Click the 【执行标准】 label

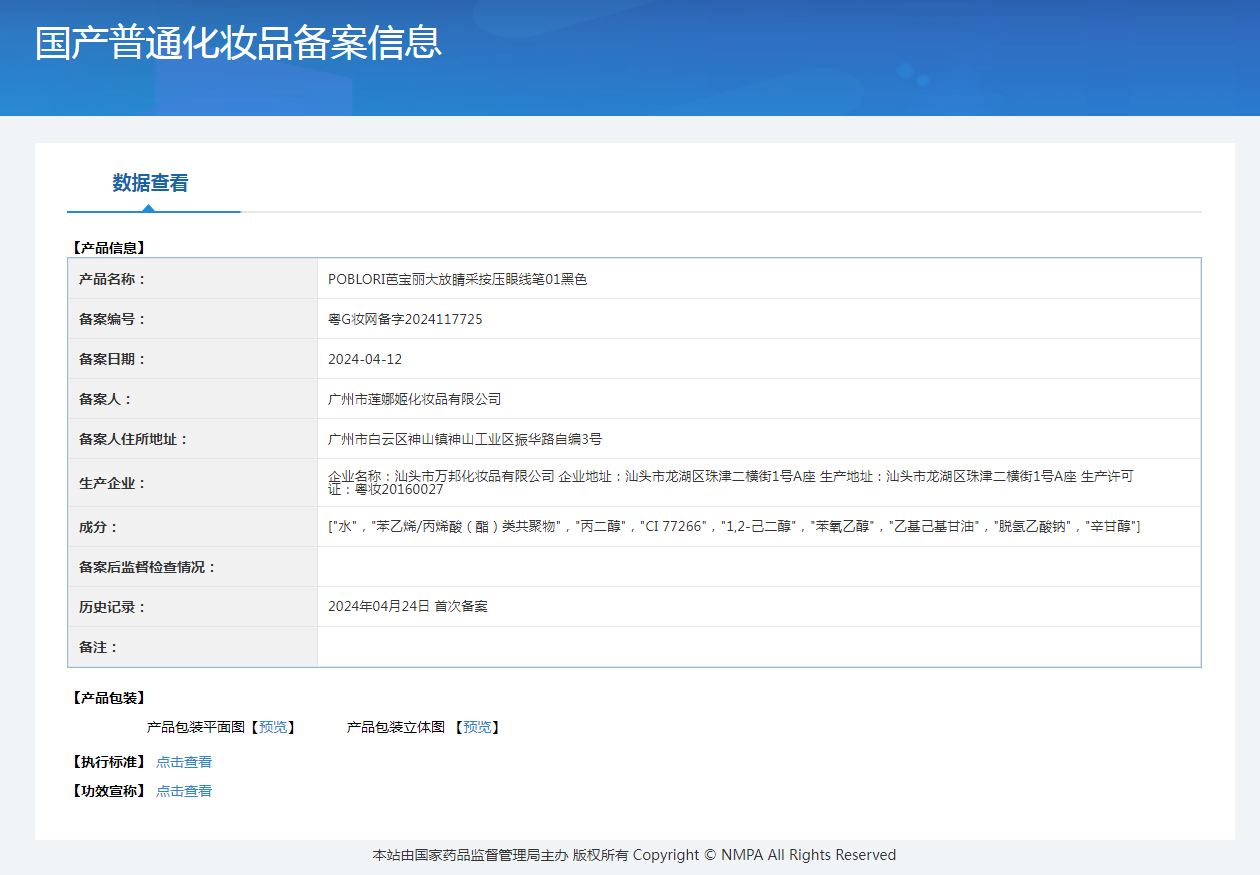(108, 762)
